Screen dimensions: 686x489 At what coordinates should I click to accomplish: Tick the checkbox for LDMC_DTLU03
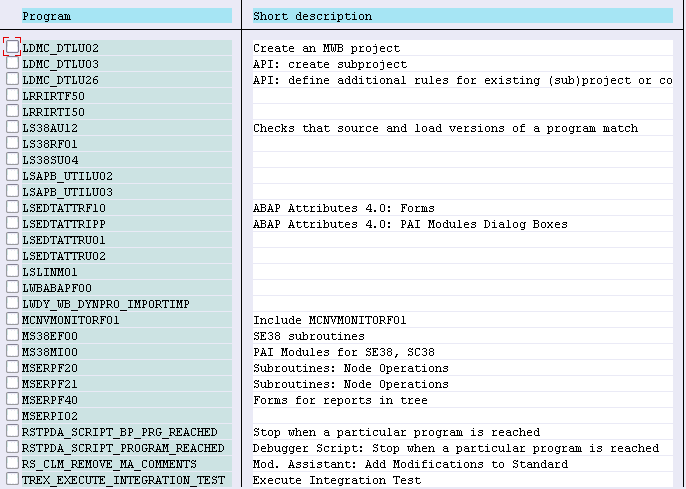(x=12, y=63)
